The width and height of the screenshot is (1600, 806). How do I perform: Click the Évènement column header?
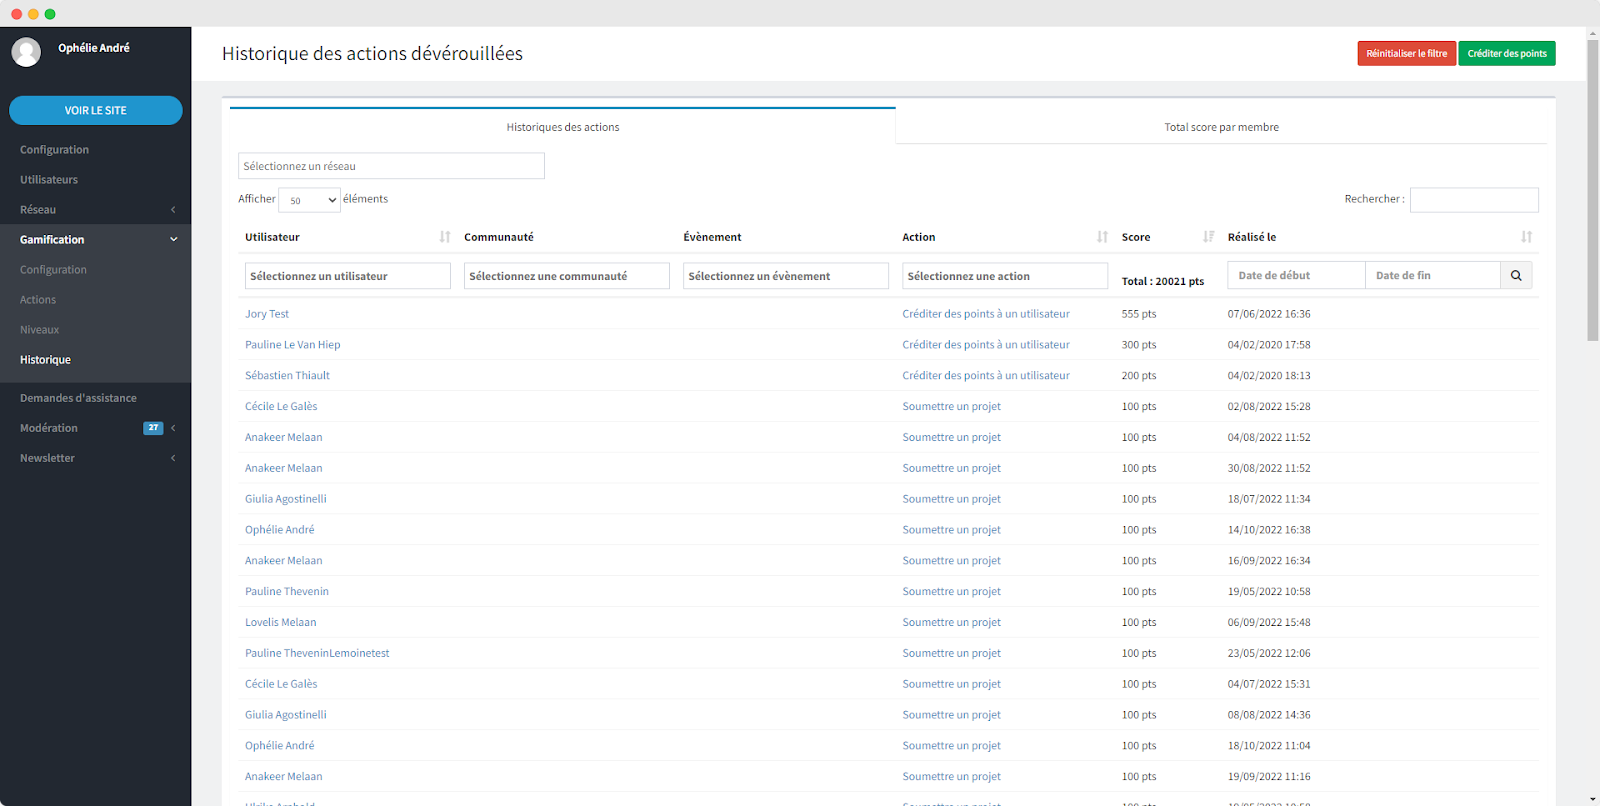[x=712, y=237]
